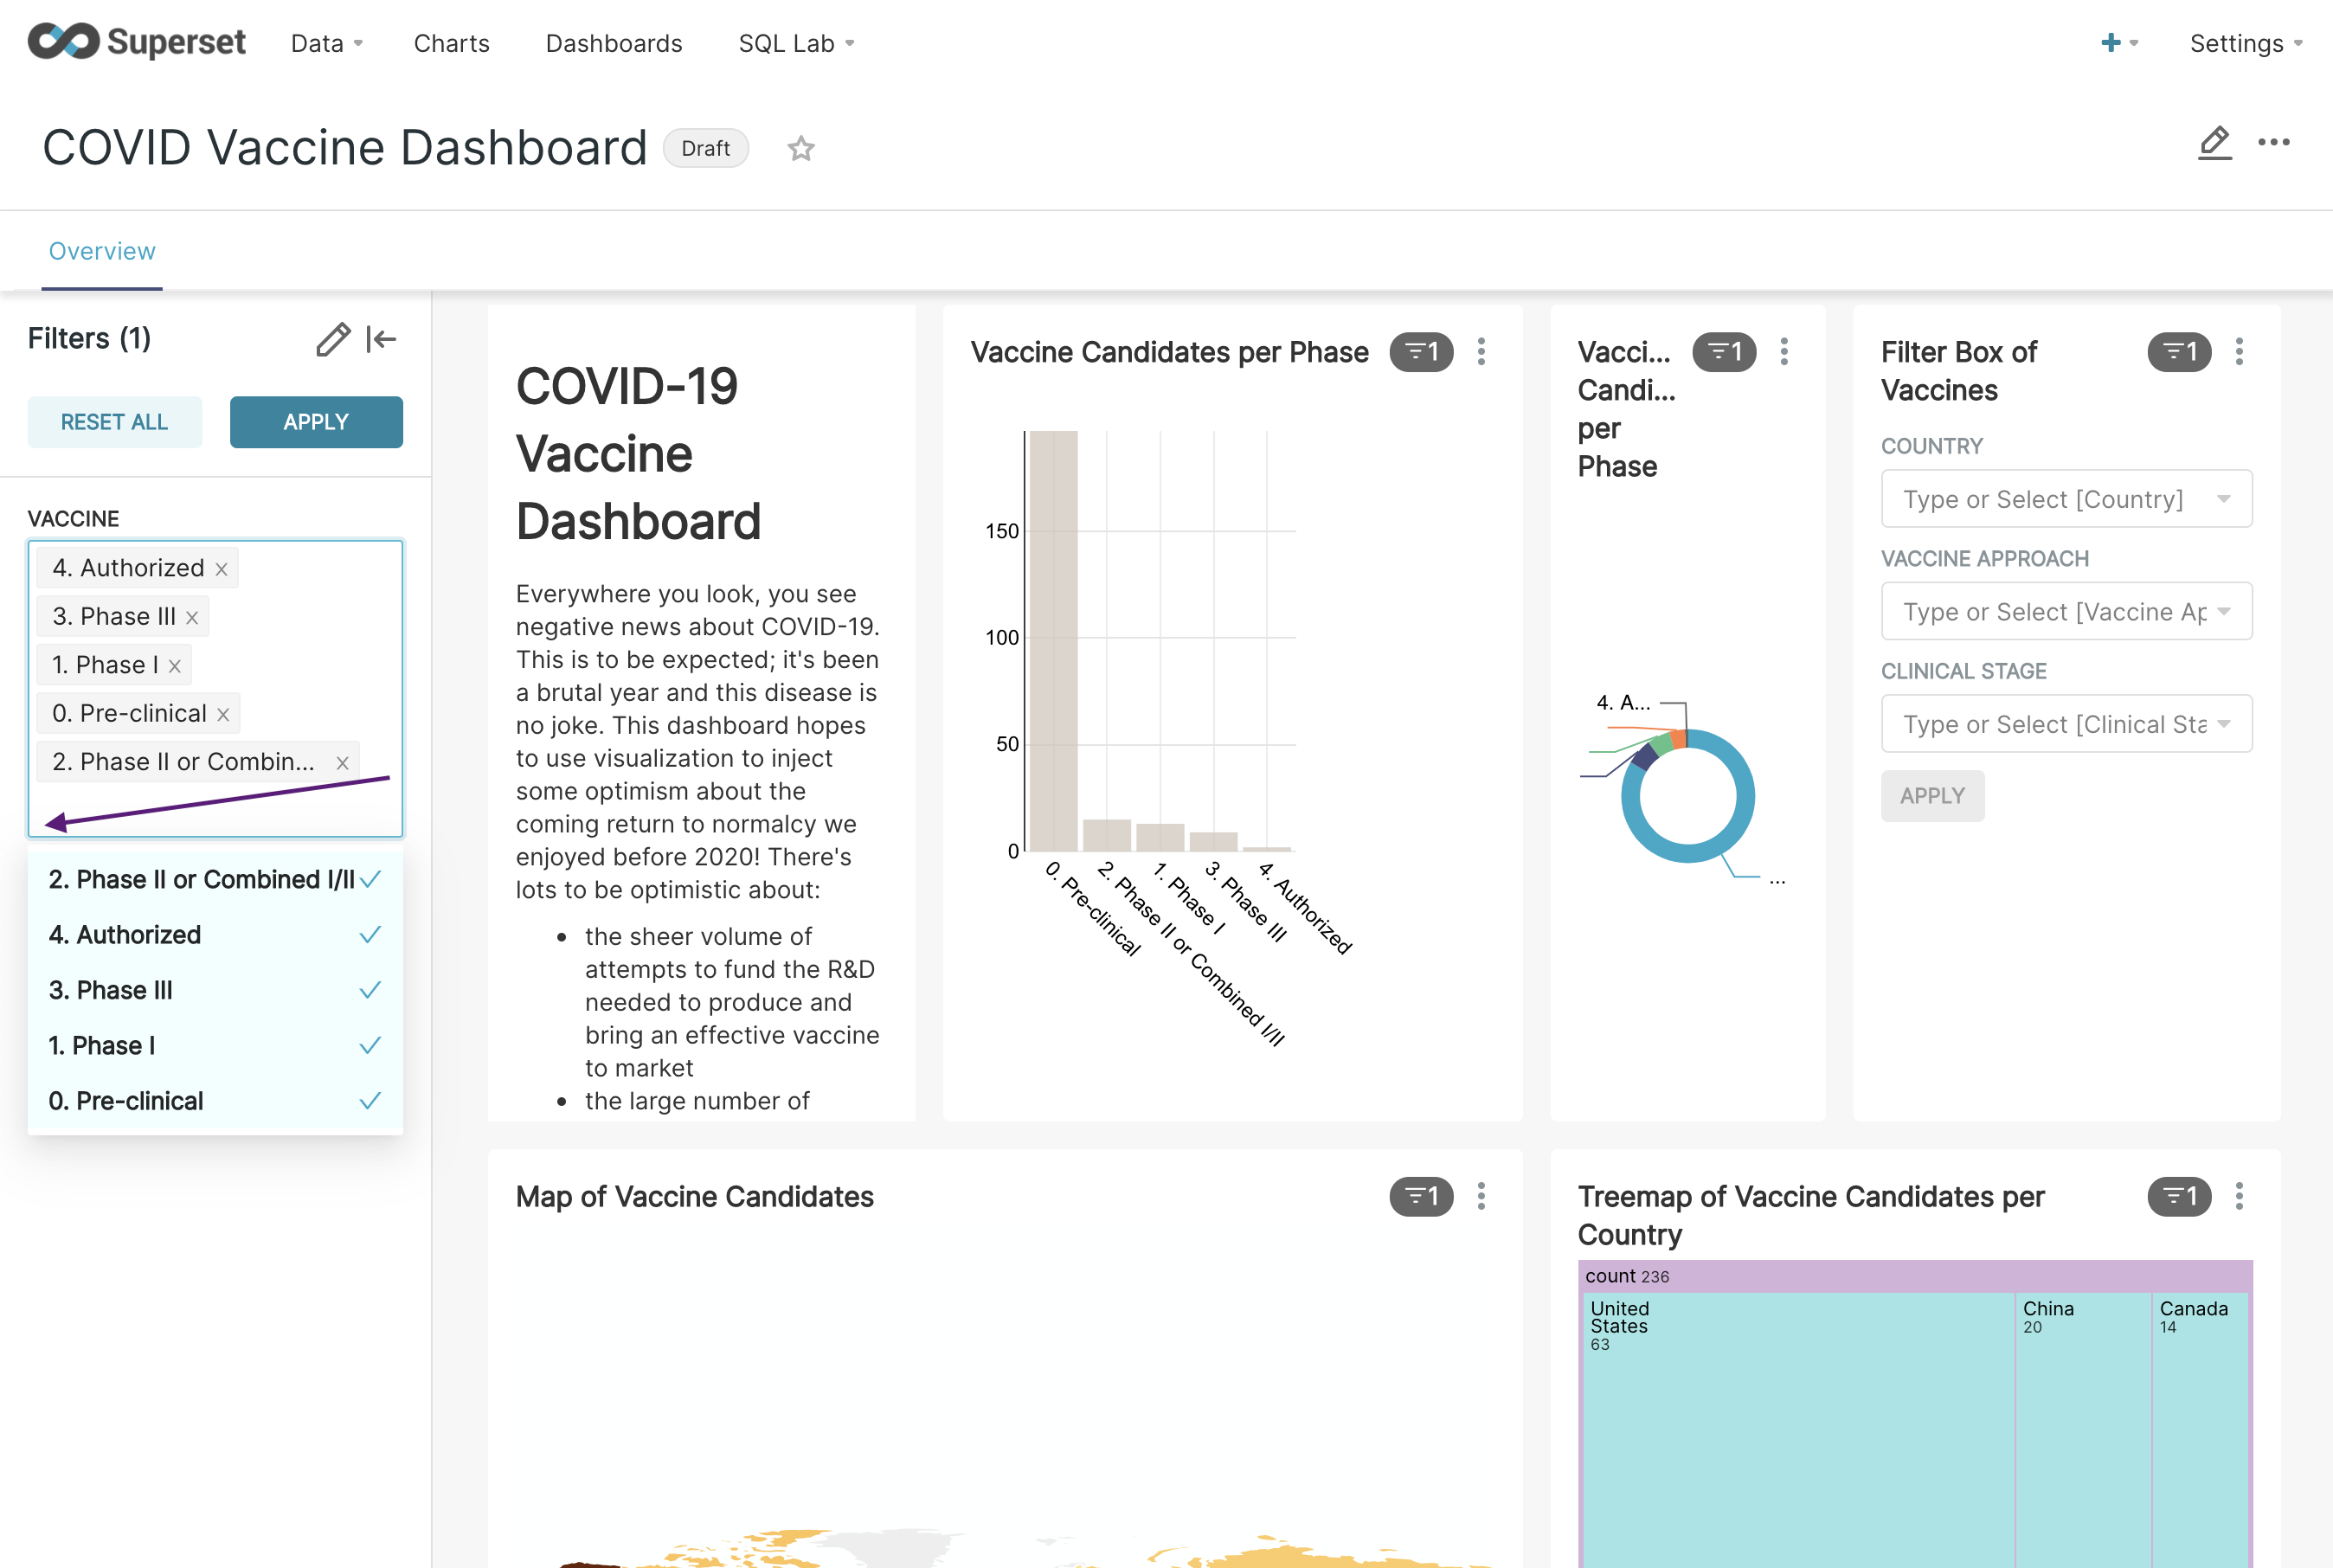2333x1568 pixels.
Task: Edit filters using the pencil icon in Filters panel
Action: [x=333, y=339]
